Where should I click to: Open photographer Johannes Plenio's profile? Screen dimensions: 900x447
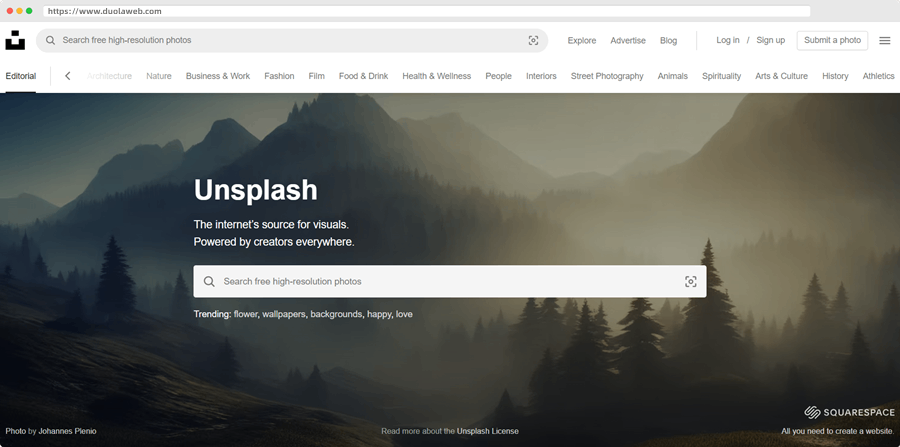pyautogui.click(x=67, y=431)
